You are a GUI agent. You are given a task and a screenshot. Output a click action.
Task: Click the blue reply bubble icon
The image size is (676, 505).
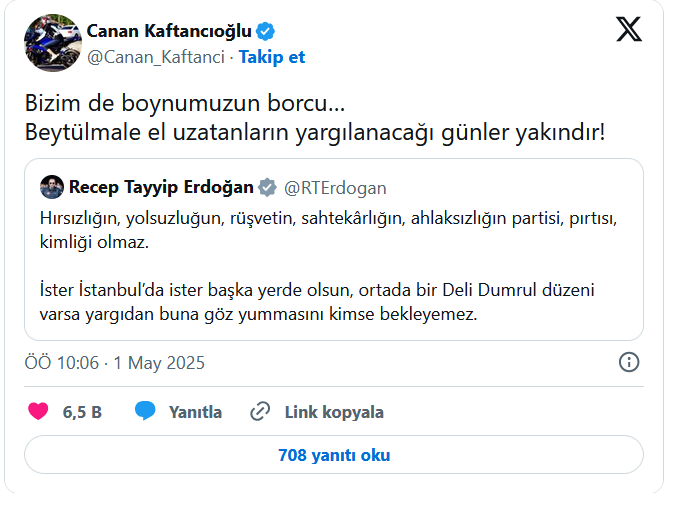146,411
